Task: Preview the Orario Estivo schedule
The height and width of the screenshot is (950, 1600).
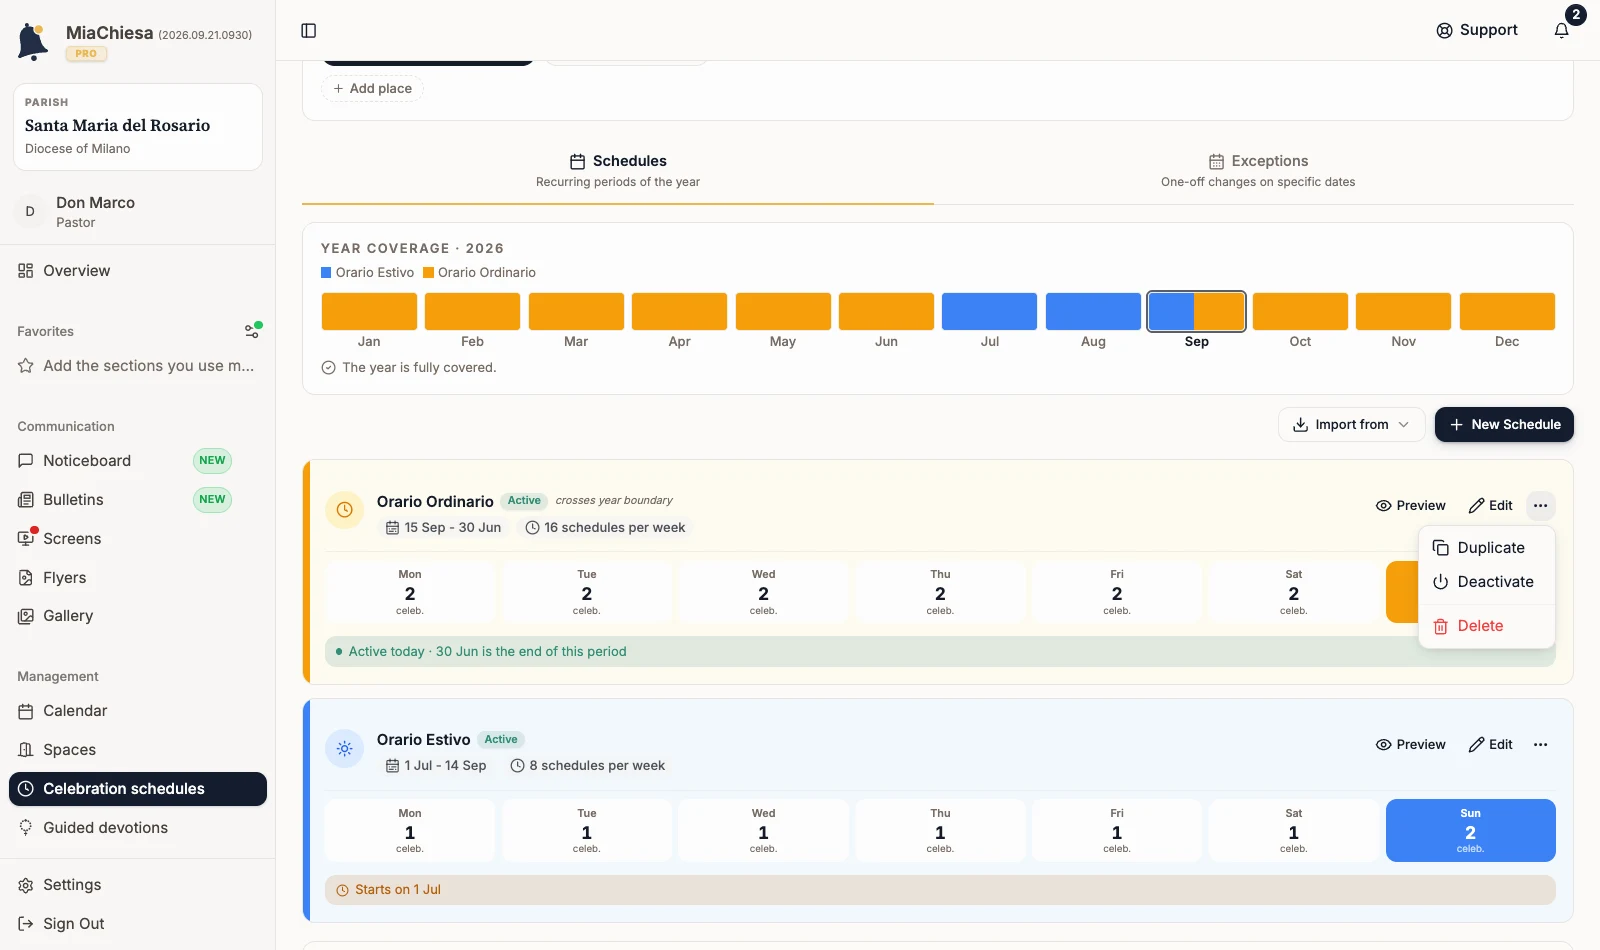Action: click(1410, 745)
